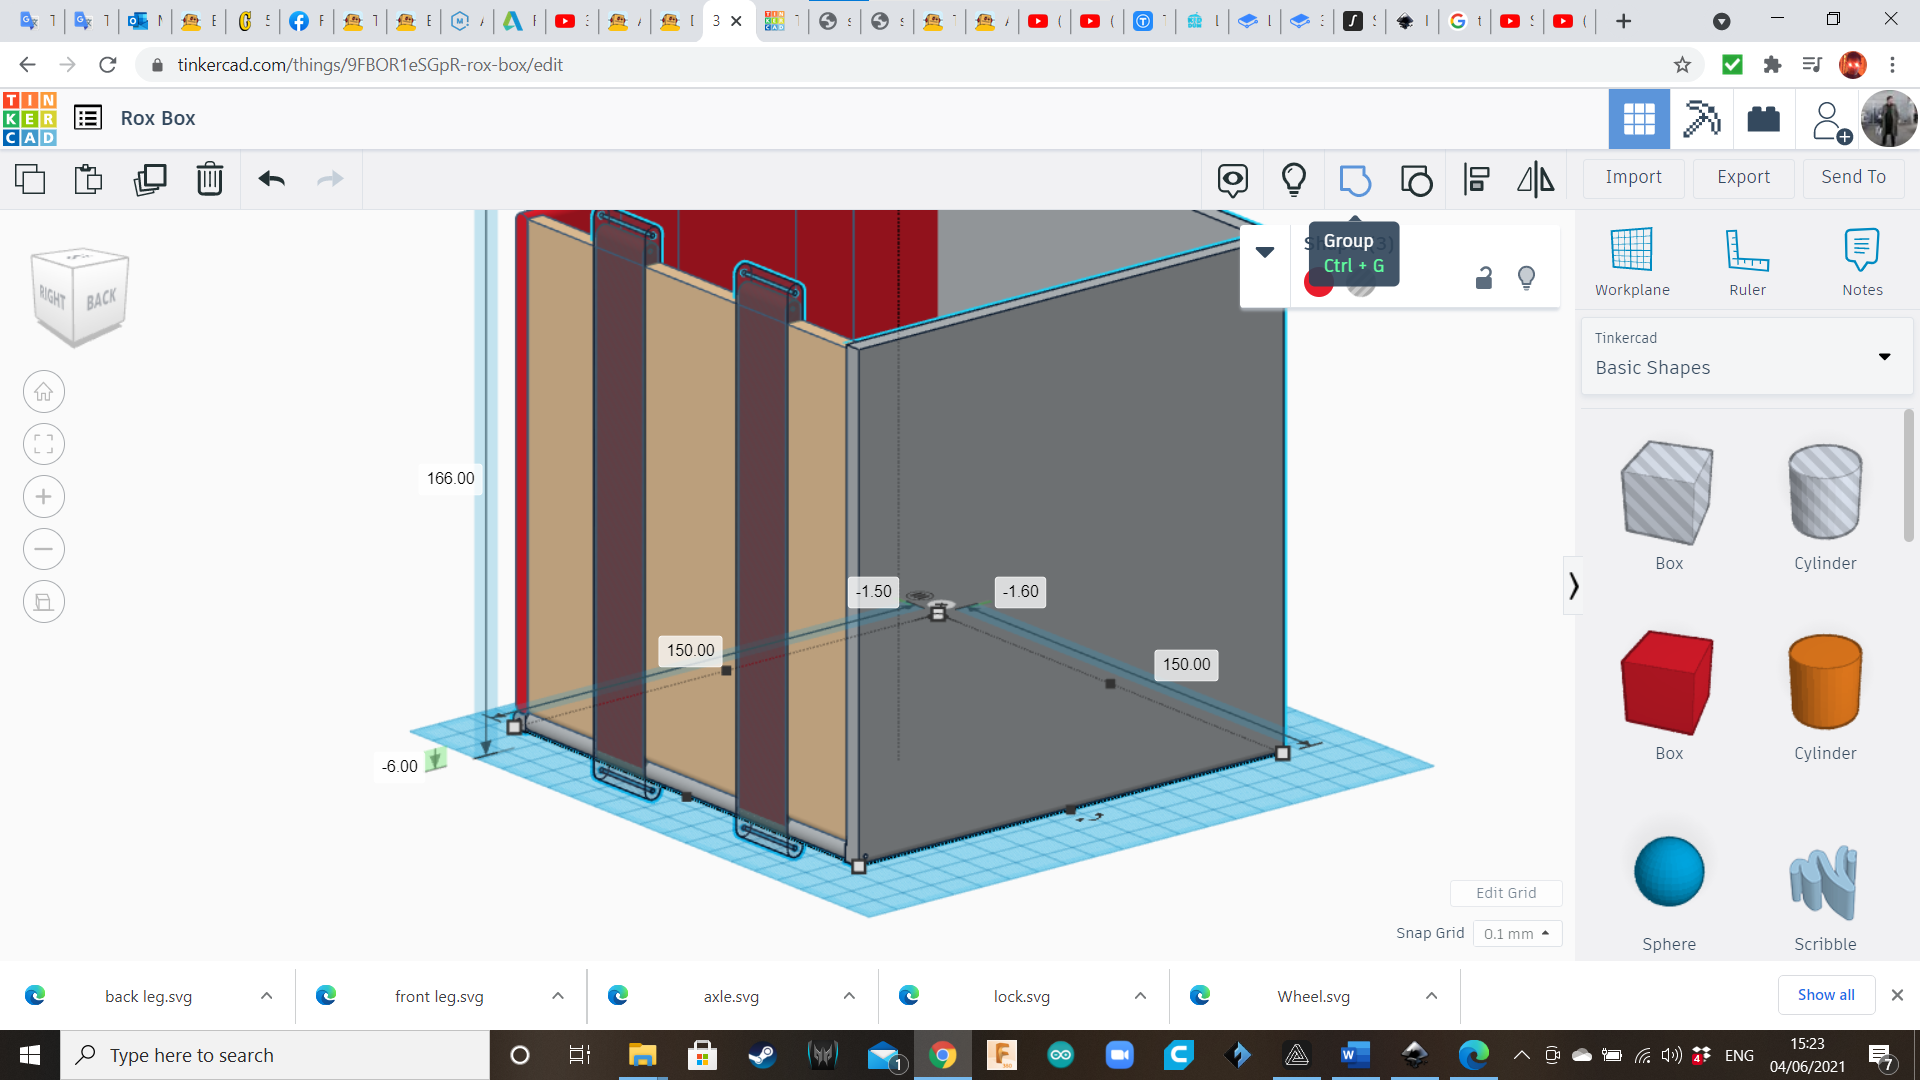The image size is (1920, 1080).
Task: Delete selection with trash icon
Action: (x=210, y=180)
